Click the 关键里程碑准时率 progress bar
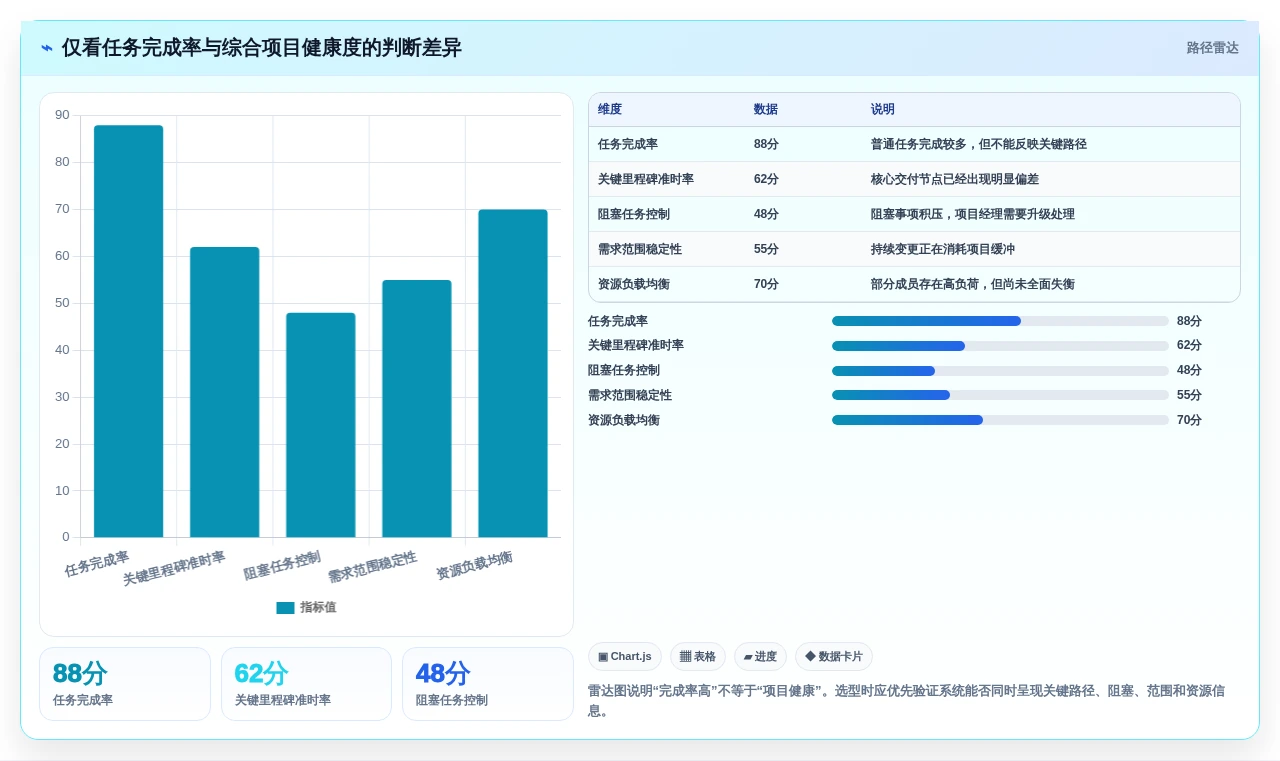Image resolution: width=1280 pixels, height=761 pixels. tap(1000, 346)
